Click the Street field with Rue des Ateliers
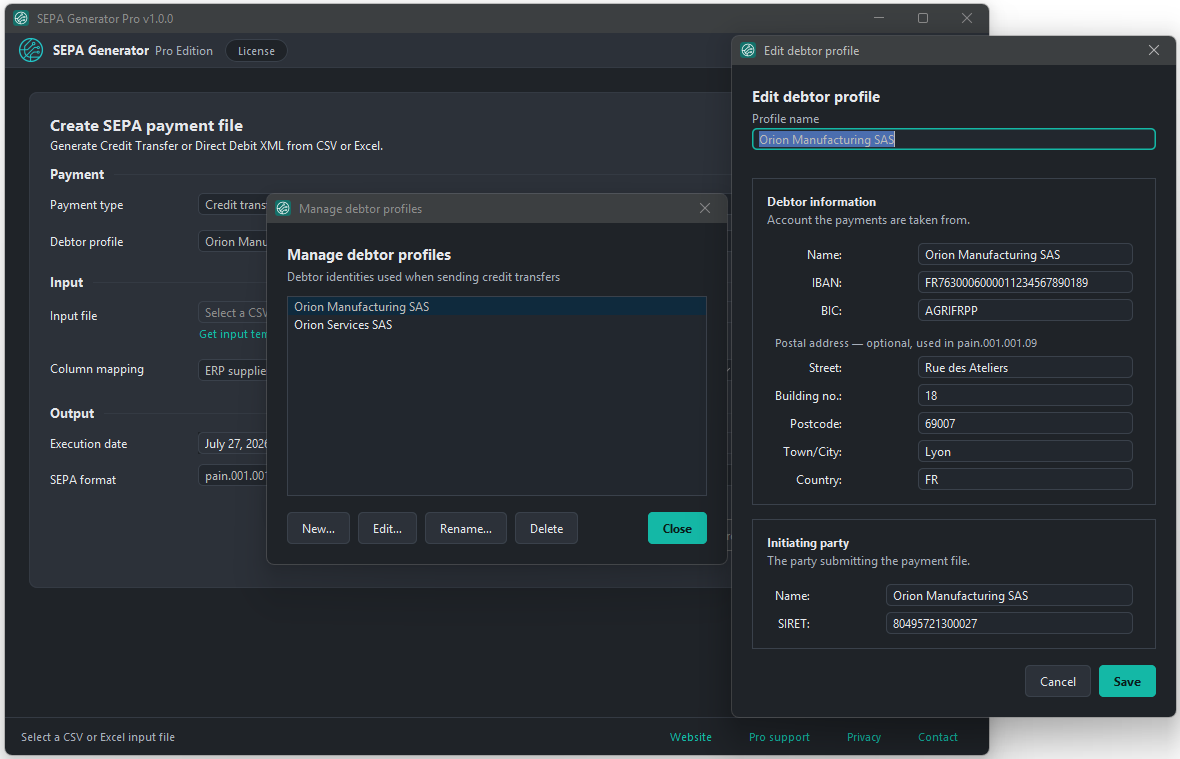 tap(1025, 367)
